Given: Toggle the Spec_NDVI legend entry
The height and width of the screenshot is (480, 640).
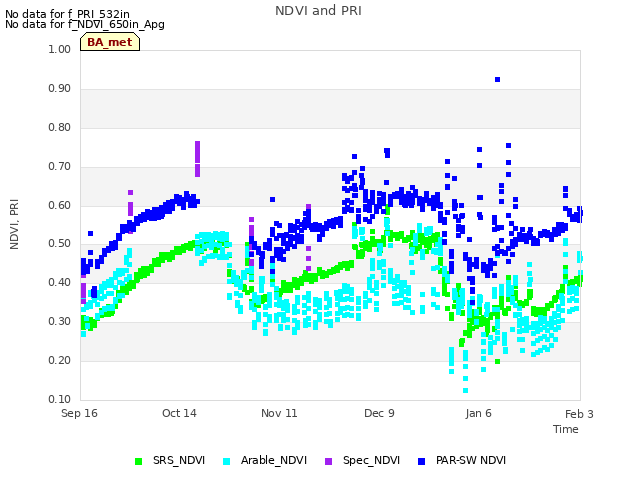Looking at the screenshot, I should tap(362, 460).
